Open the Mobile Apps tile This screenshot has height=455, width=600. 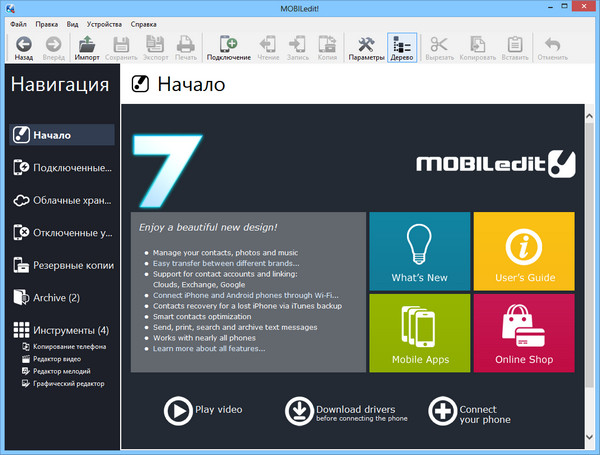point(419,331)
